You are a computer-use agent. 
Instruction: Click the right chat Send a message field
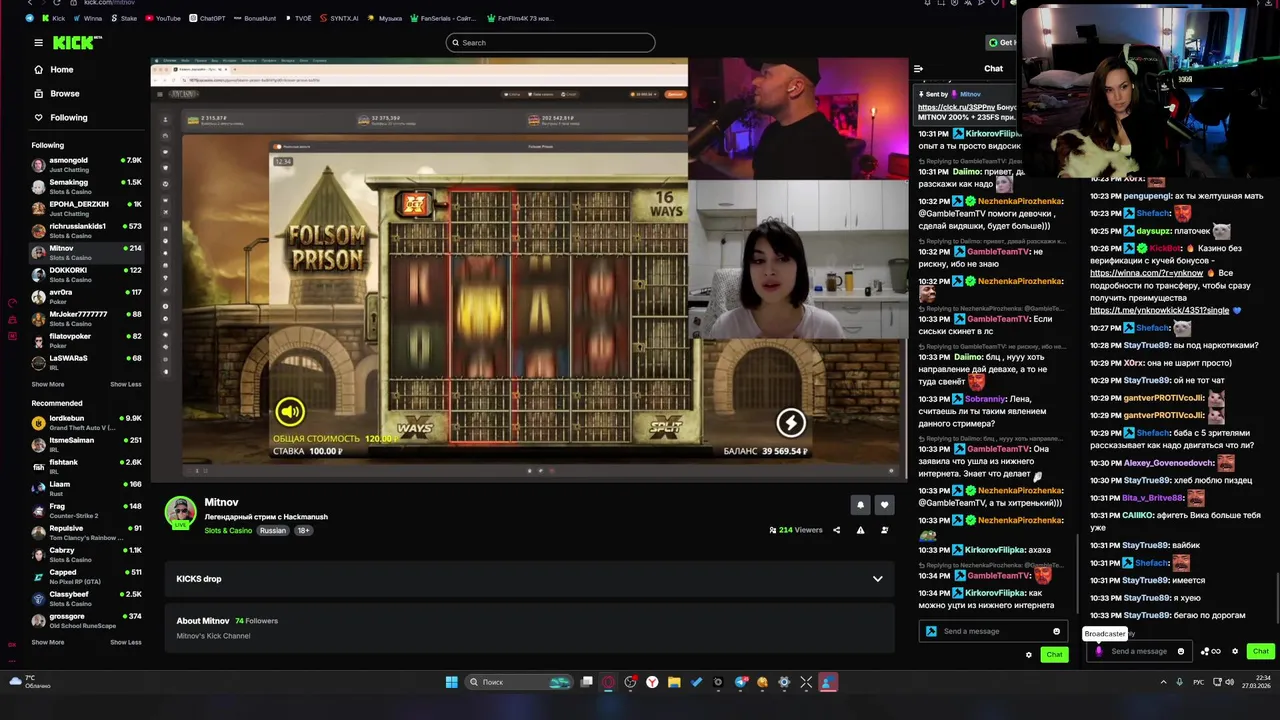[1139, 651]
